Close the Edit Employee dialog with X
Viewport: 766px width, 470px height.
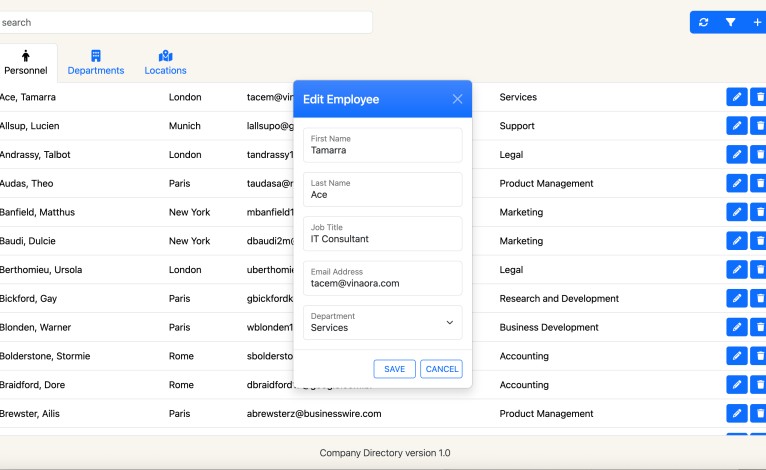coord(457,99)
